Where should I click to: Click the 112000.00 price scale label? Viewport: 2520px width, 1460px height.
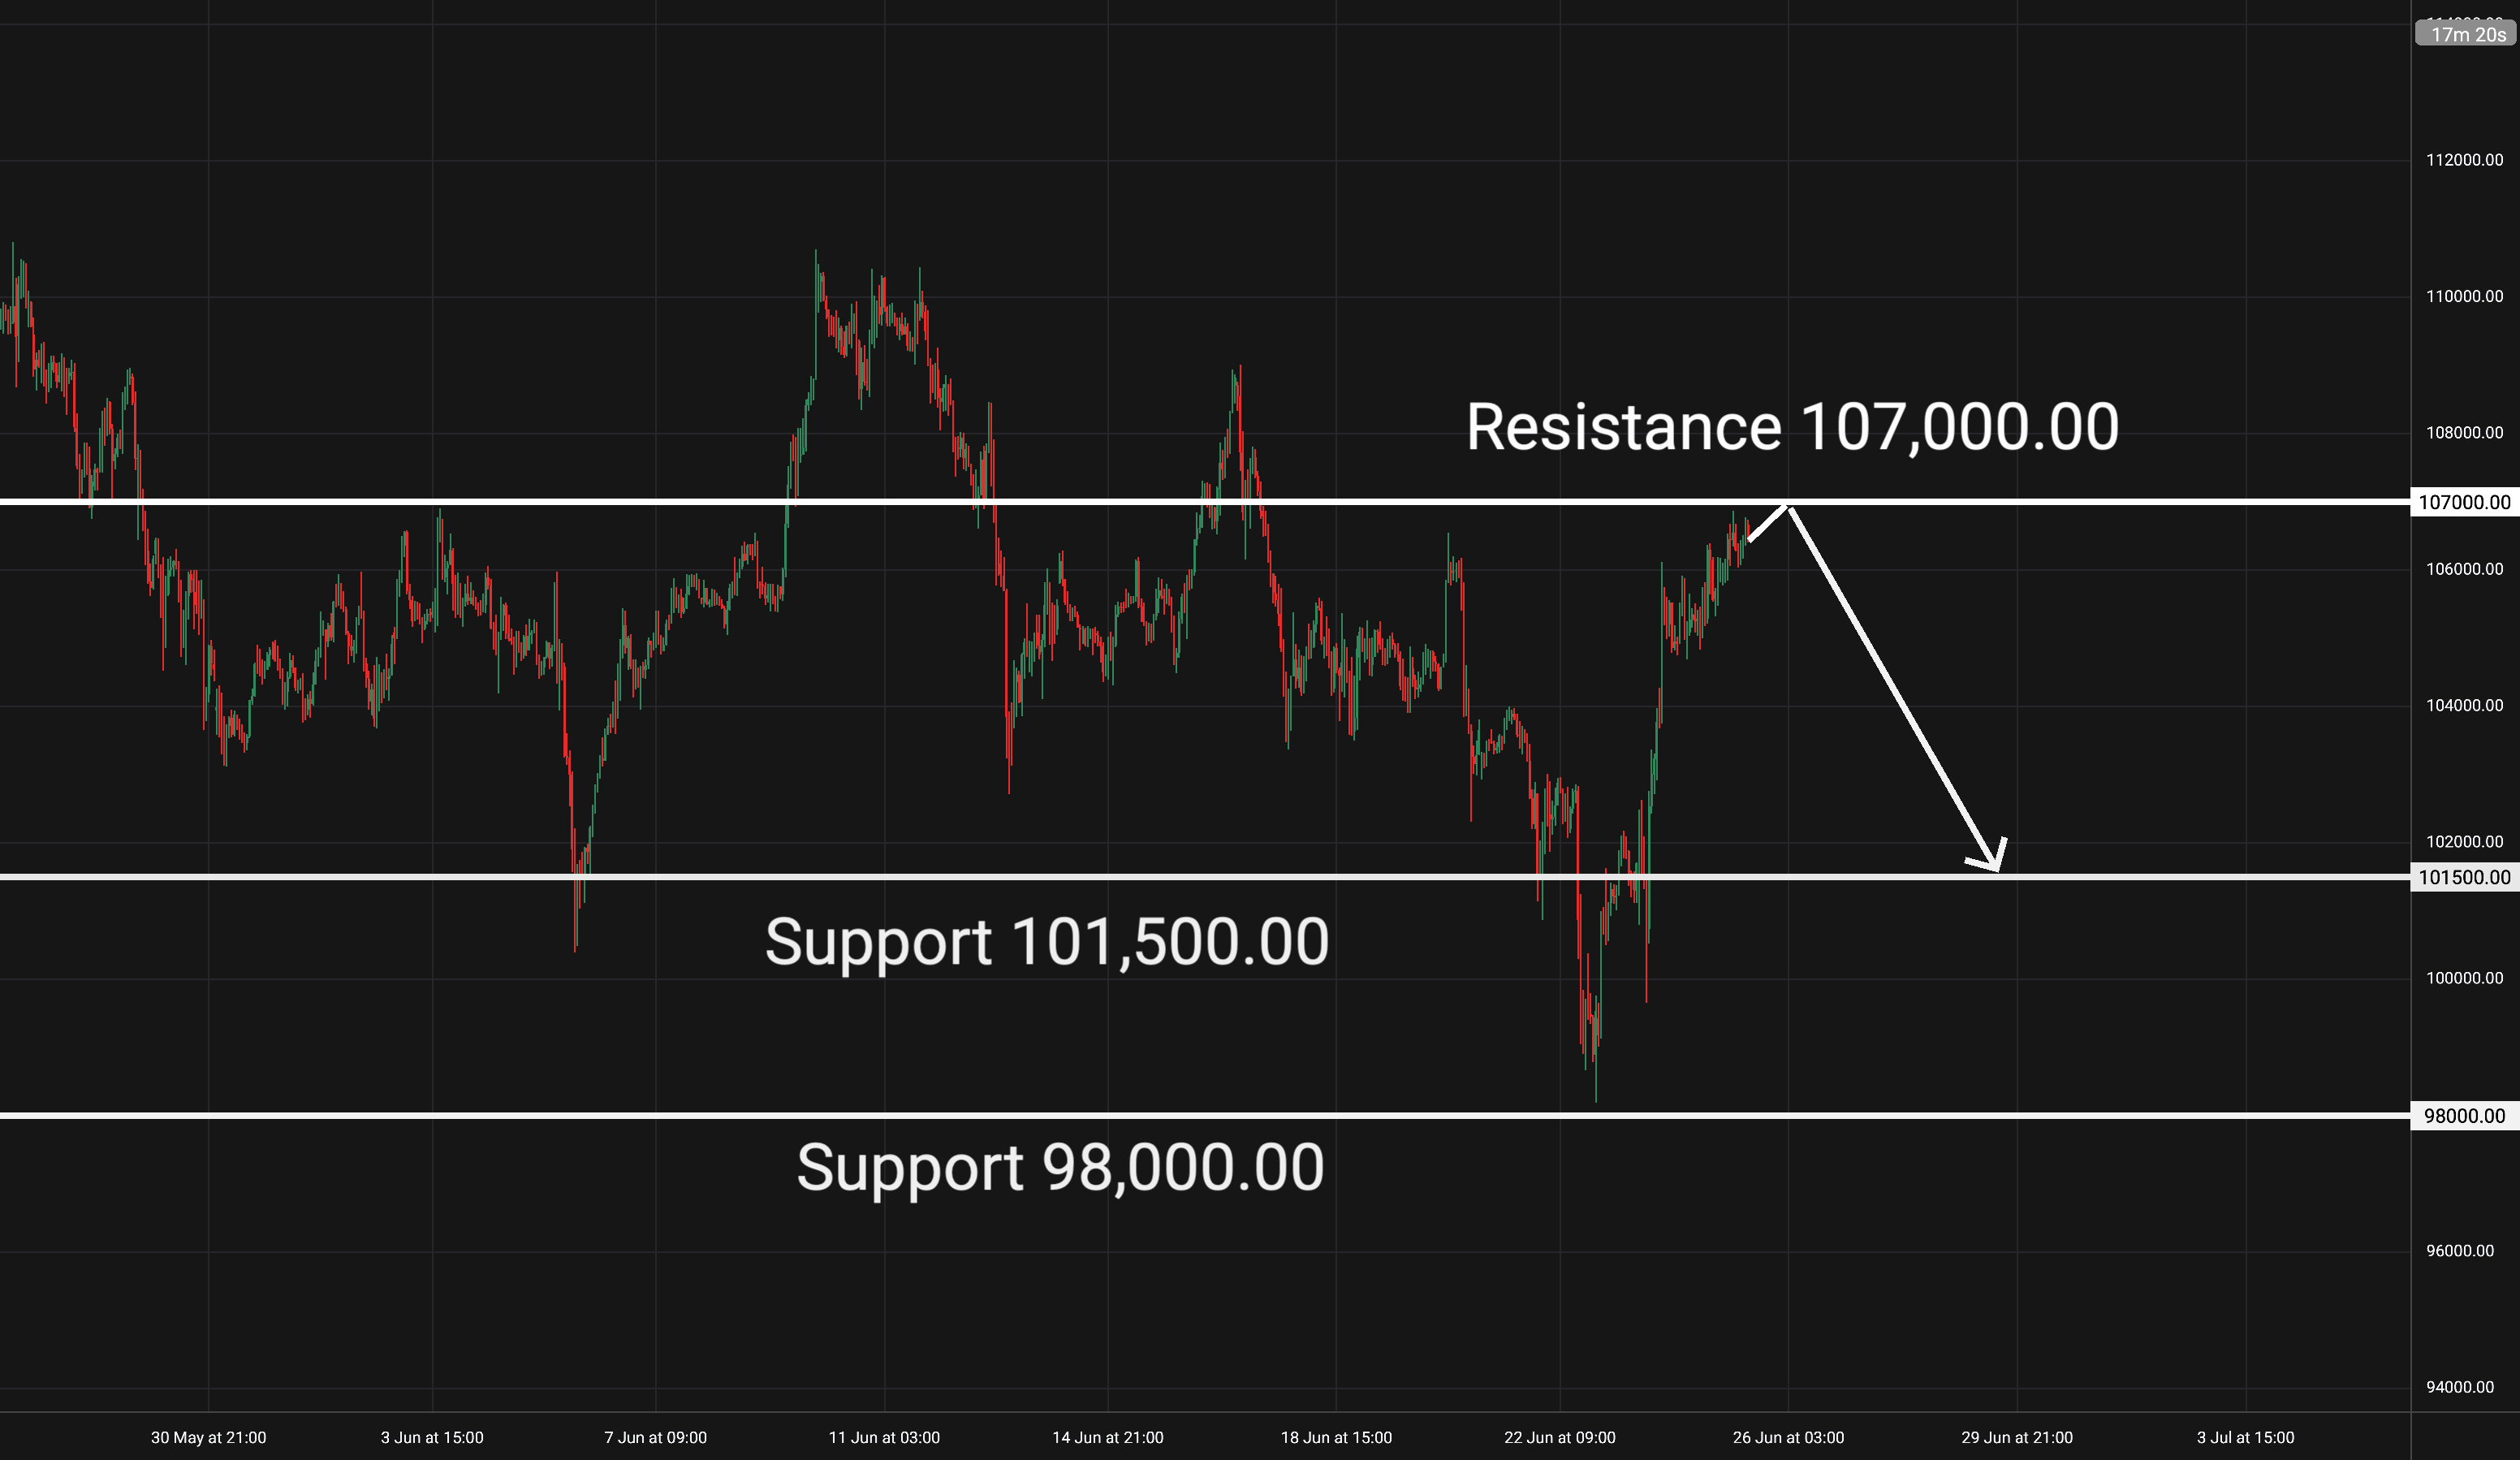[x=2464, y=160]
